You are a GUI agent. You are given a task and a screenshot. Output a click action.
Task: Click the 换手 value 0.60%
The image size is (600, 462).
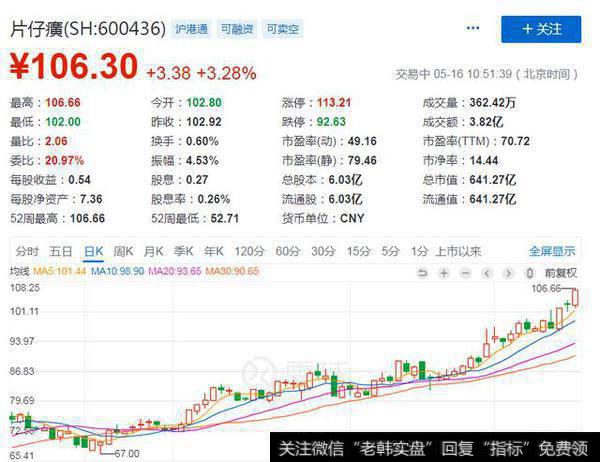pyautogui.click(x=202, y=141)
